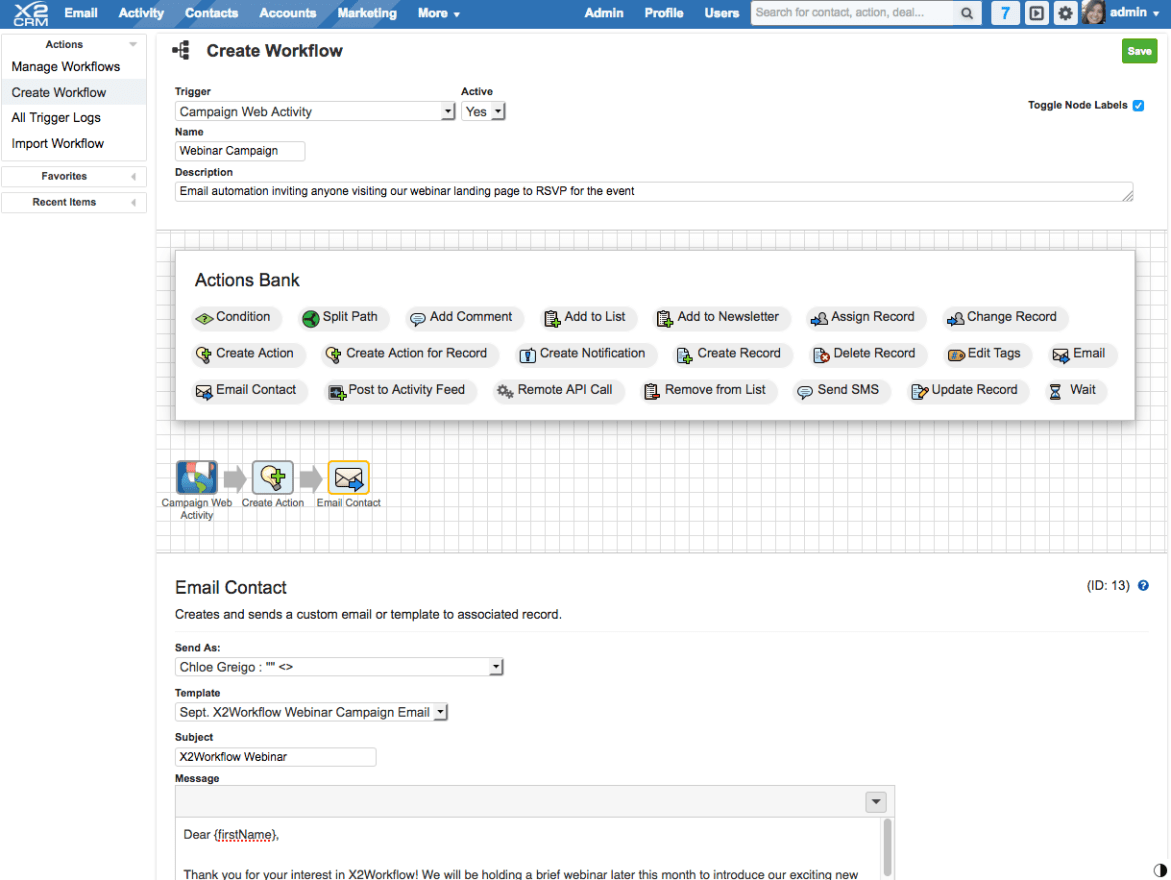Click the help icon beside ID 13
The width and height of the screenshot is (1171, 880).
coord(1143,586)
